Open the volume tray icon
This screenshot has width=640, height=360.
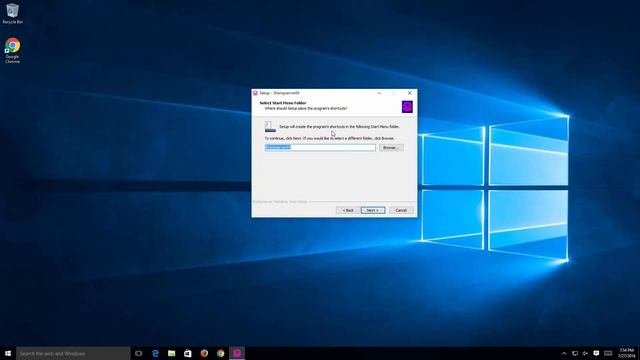pos(585,353)
